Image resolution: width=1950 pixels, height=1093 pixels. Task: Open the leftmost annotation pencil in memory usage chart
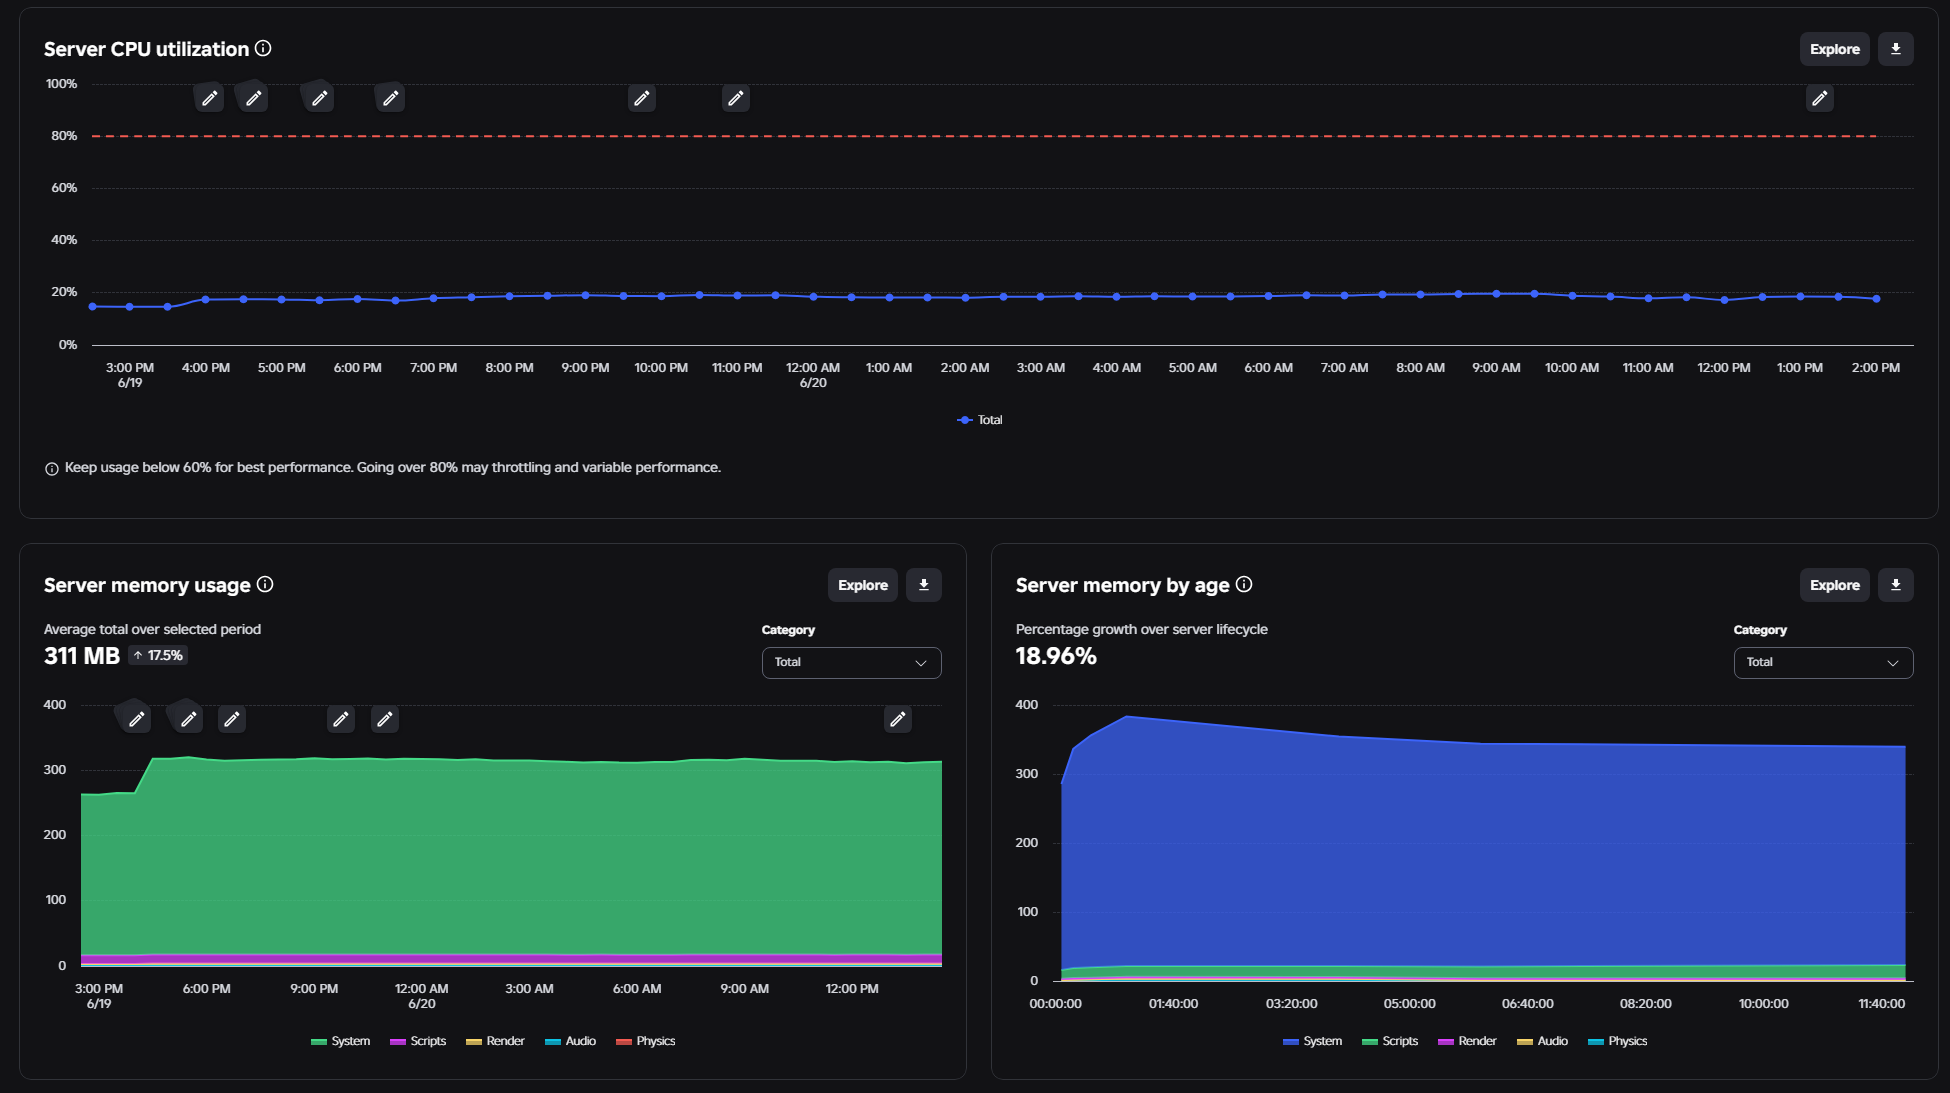[x=136, y=719]
